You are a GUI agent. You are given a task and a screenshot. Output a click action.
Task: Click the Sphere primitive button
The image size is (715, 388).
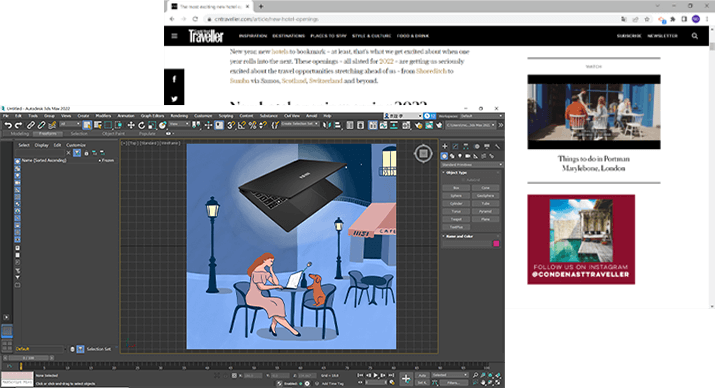pyautogui.click(x=456, y=196)
